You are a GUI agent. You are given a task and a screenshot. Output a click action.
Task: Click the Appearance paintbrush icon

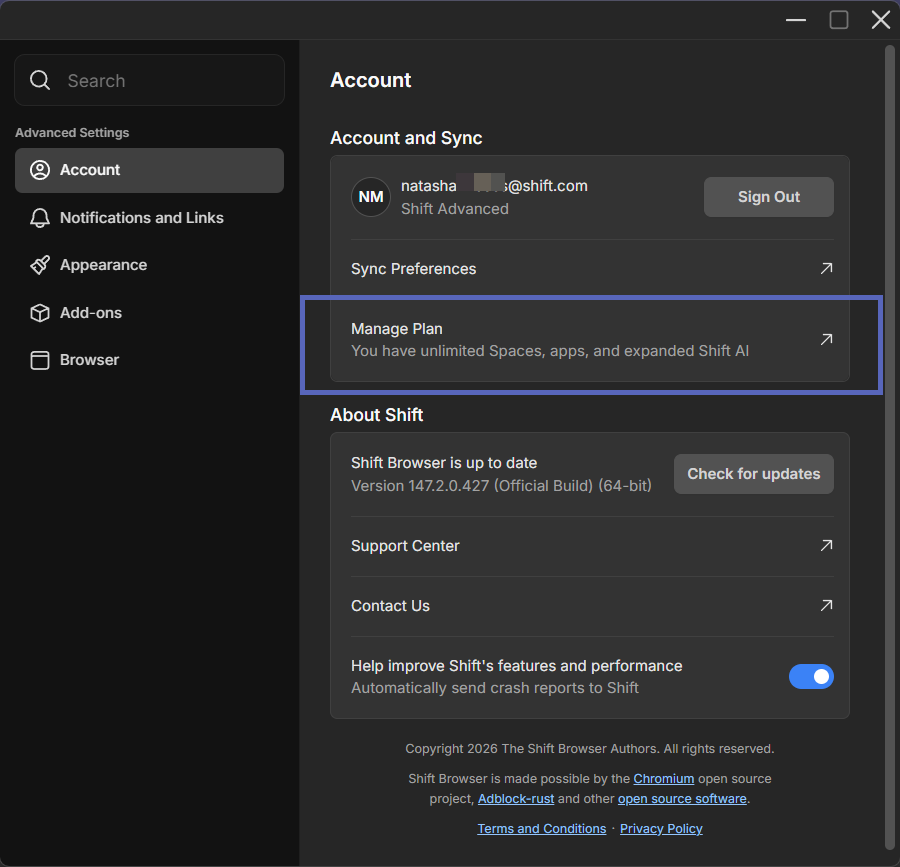point(40,265)
